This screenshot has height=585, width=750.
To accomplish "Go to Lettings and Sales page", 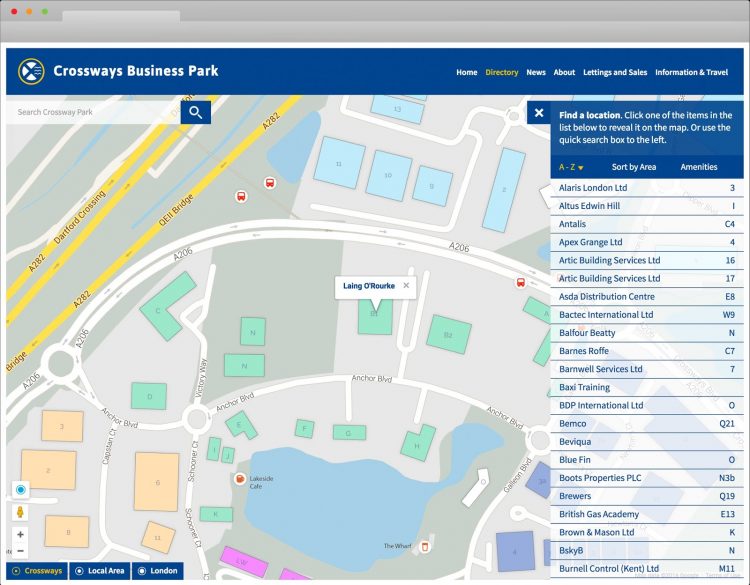I will click(615, 72).
